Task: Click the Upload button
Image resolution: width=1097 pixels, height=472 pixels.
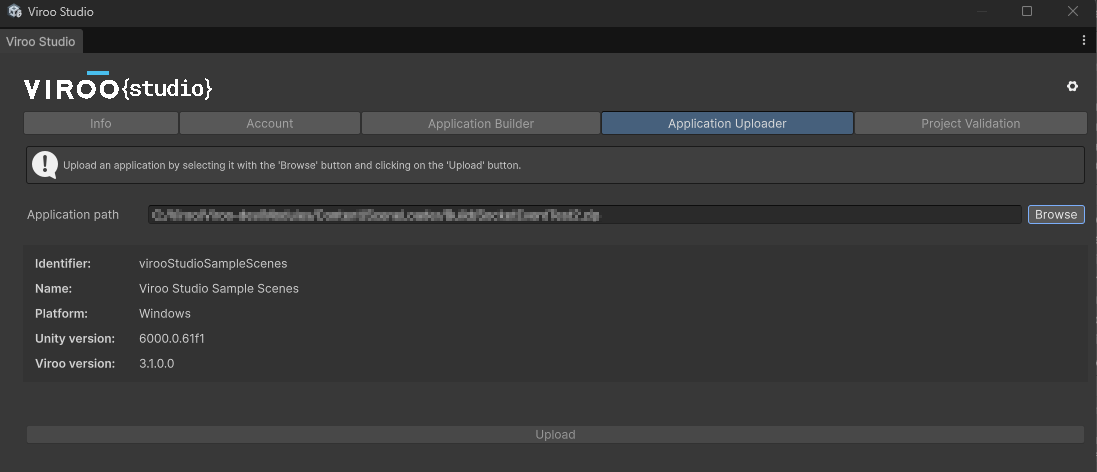Action: 555,434
